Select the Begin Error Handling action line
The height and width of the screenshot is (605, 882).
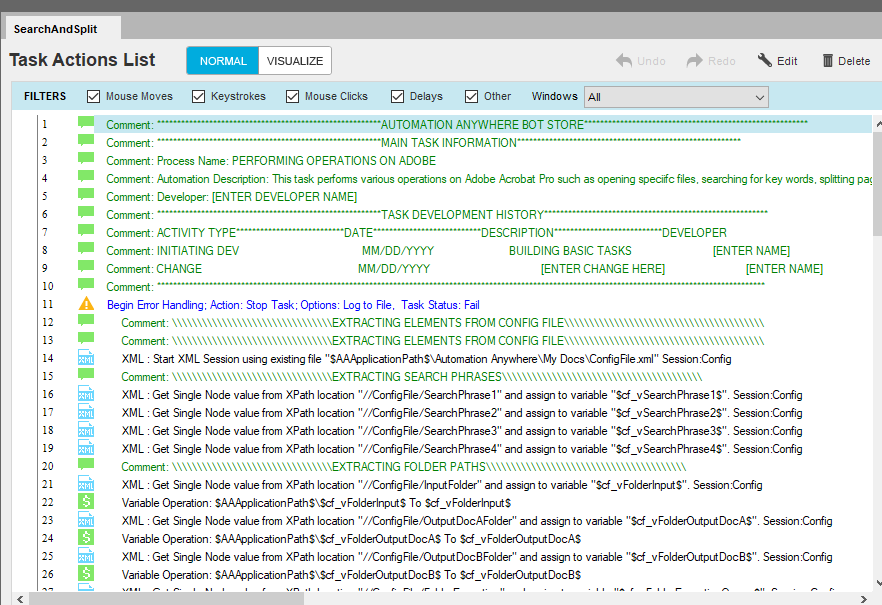[x=293, y=304]
